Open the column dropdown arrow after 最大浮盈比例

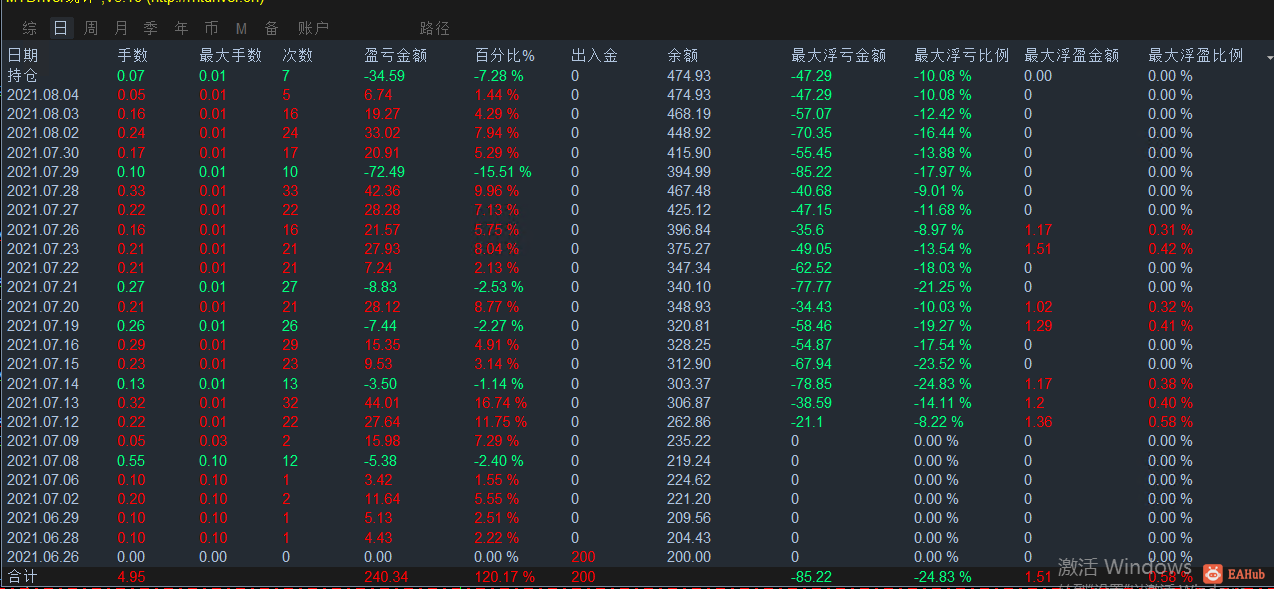click(1268, 58)
